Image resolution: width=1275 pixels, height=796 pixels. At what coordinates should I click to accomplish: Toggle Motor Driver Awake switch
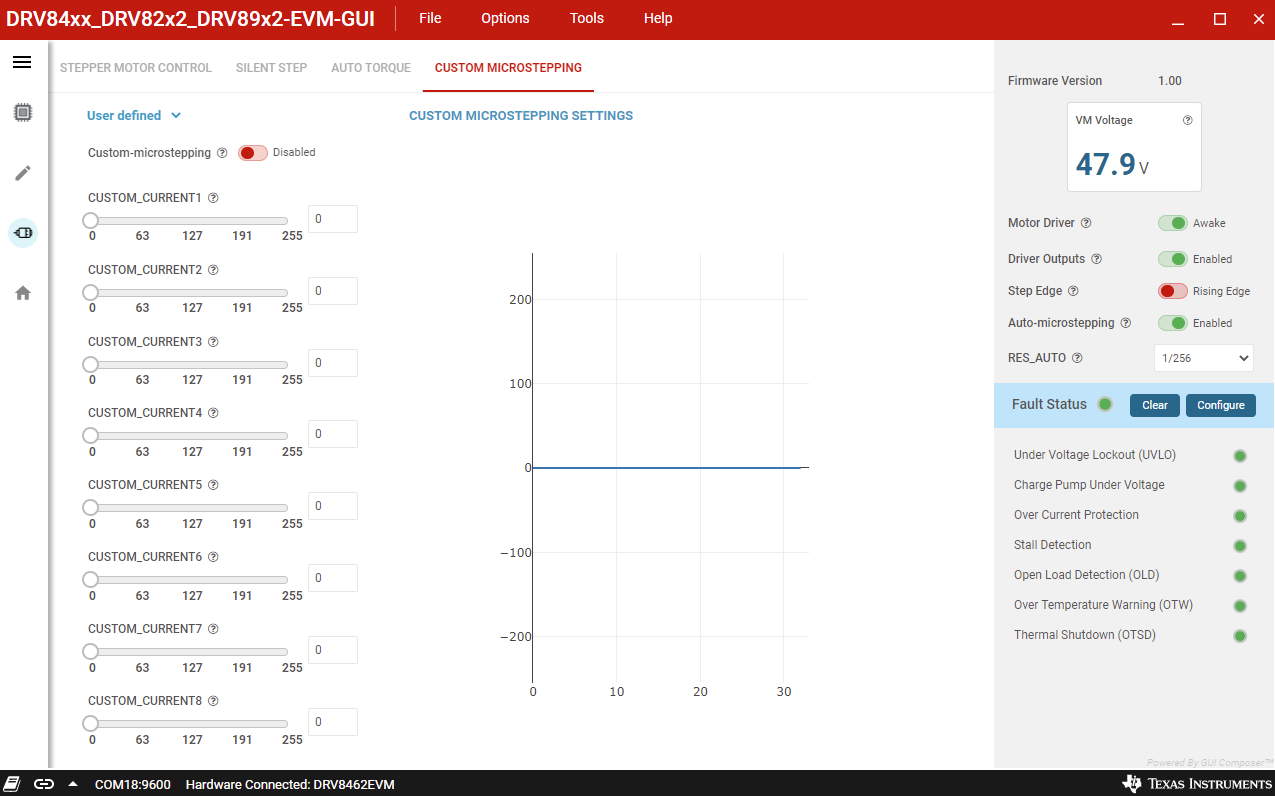tap(1173, 223)
